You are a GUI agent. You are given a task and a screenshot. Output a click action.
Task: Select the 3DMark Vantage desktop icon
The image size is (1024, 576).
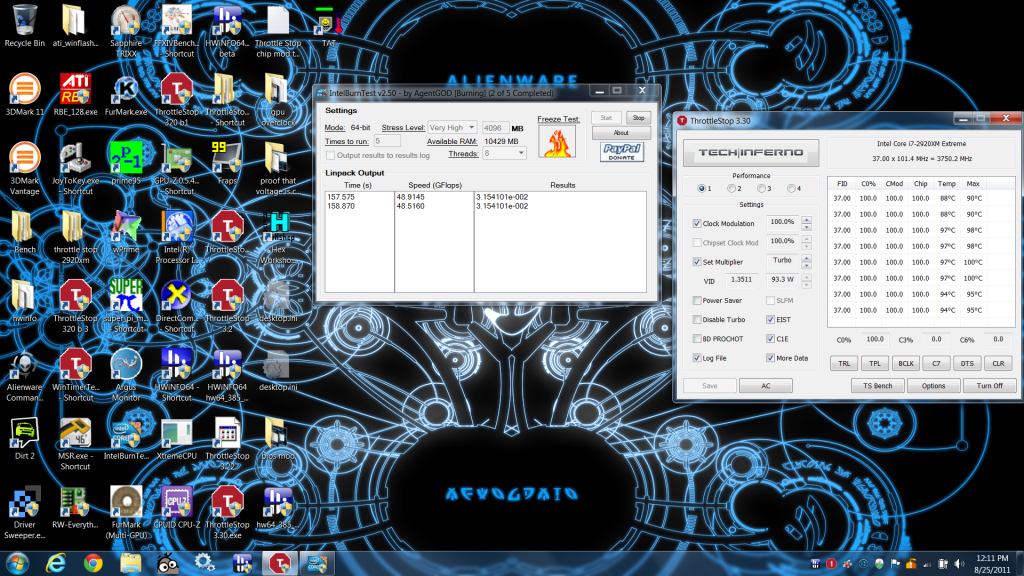(x=24, y=168)
